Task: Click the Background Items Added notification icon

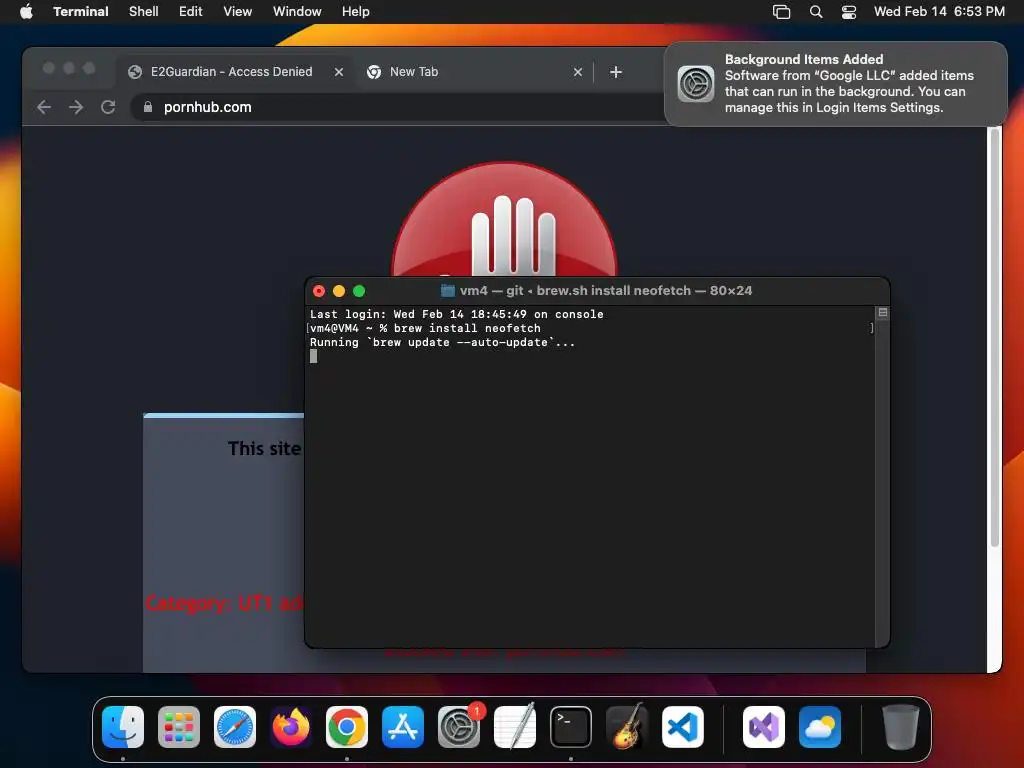Action: click(x=696, y=84)
